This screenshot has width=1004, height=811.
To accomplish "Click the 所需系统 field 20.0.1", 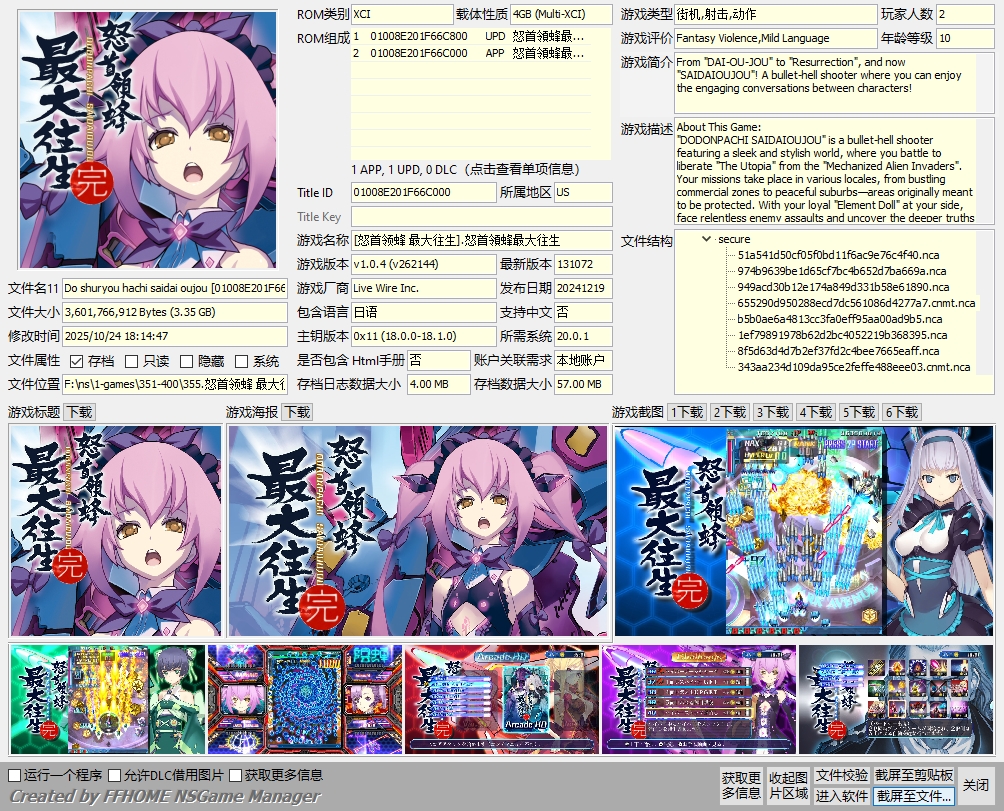I will (x=583, y=336).
